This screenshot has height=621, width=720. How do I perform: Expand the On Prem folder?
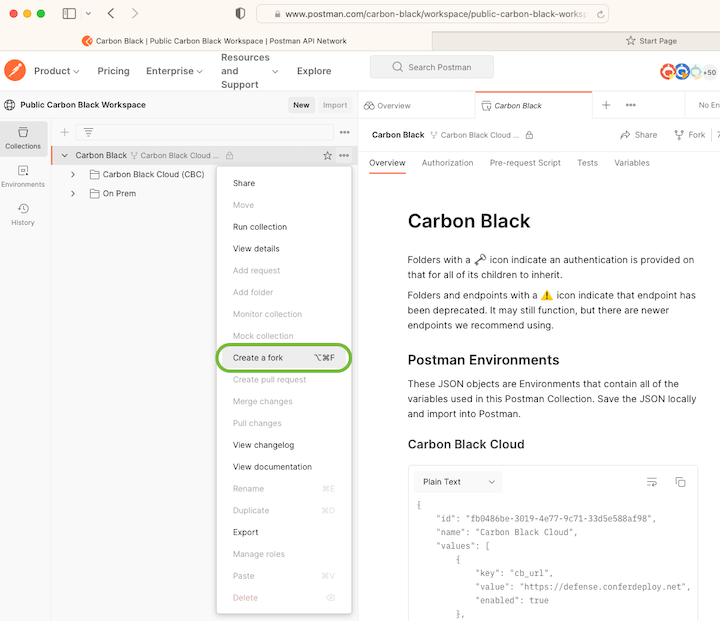[x=73, y=194]
